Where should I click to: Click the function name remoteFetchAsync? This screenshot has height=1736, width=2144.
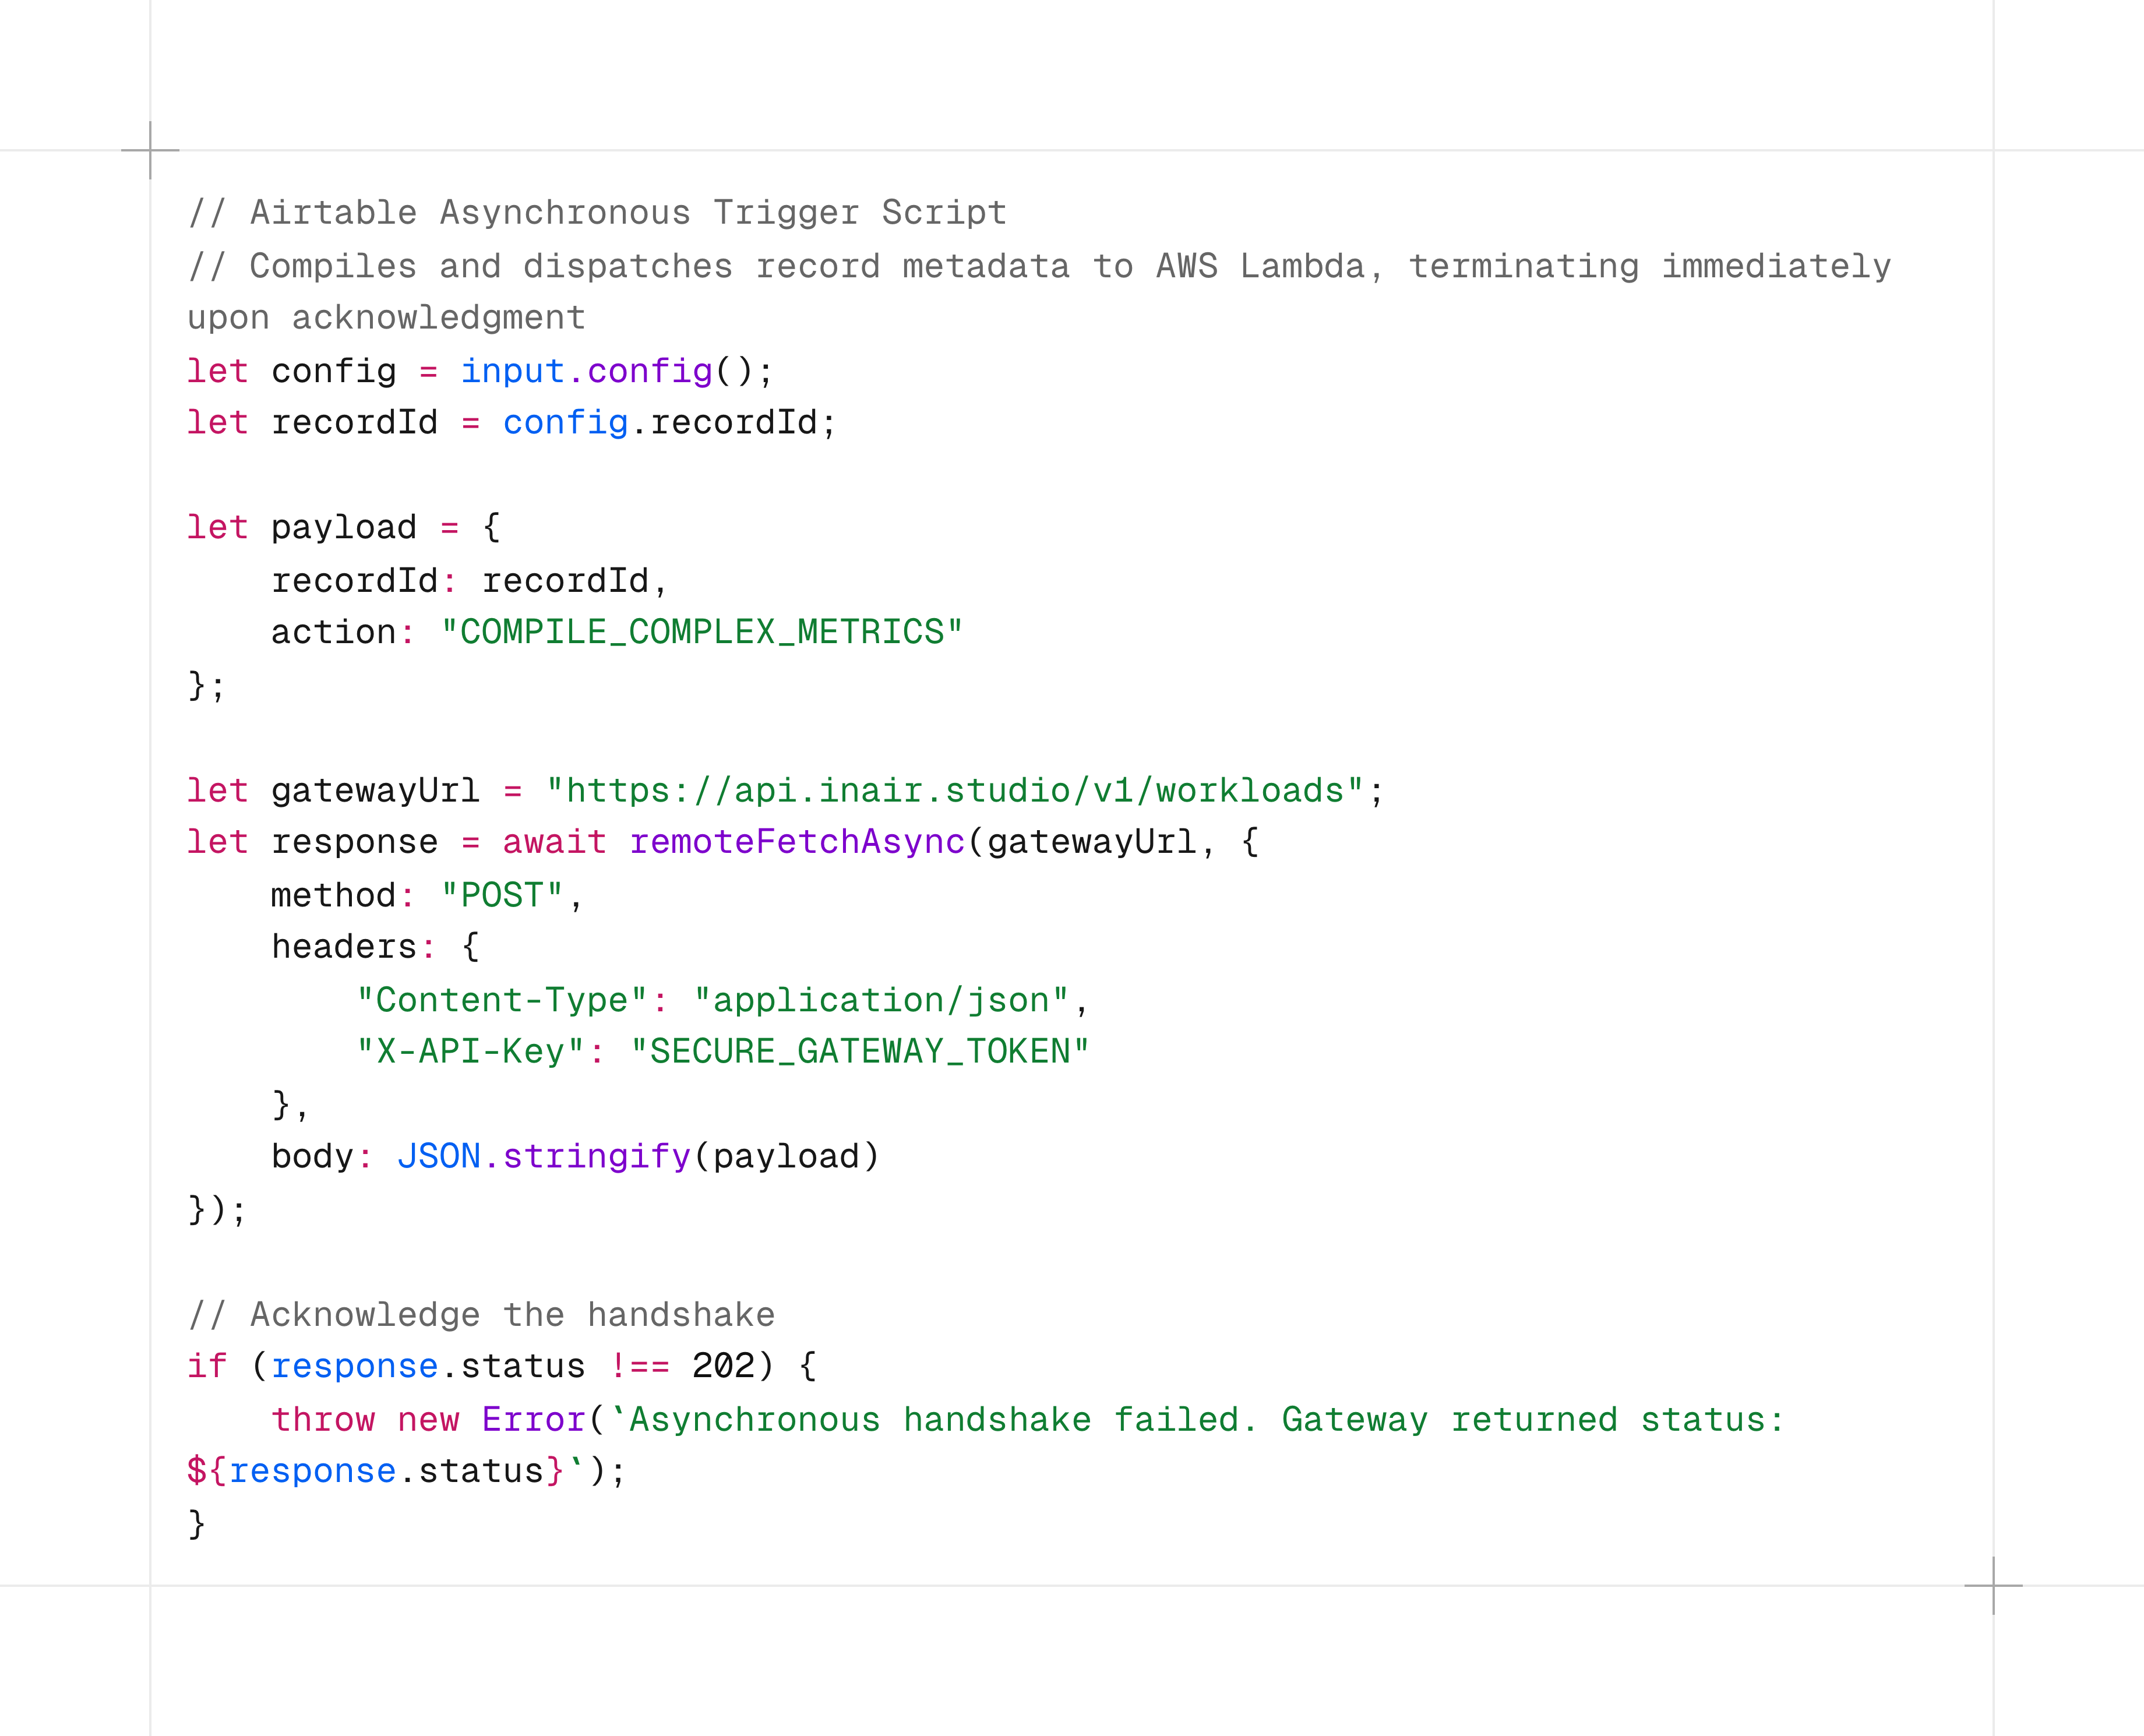pyautogui.click(x=797, y=842)
